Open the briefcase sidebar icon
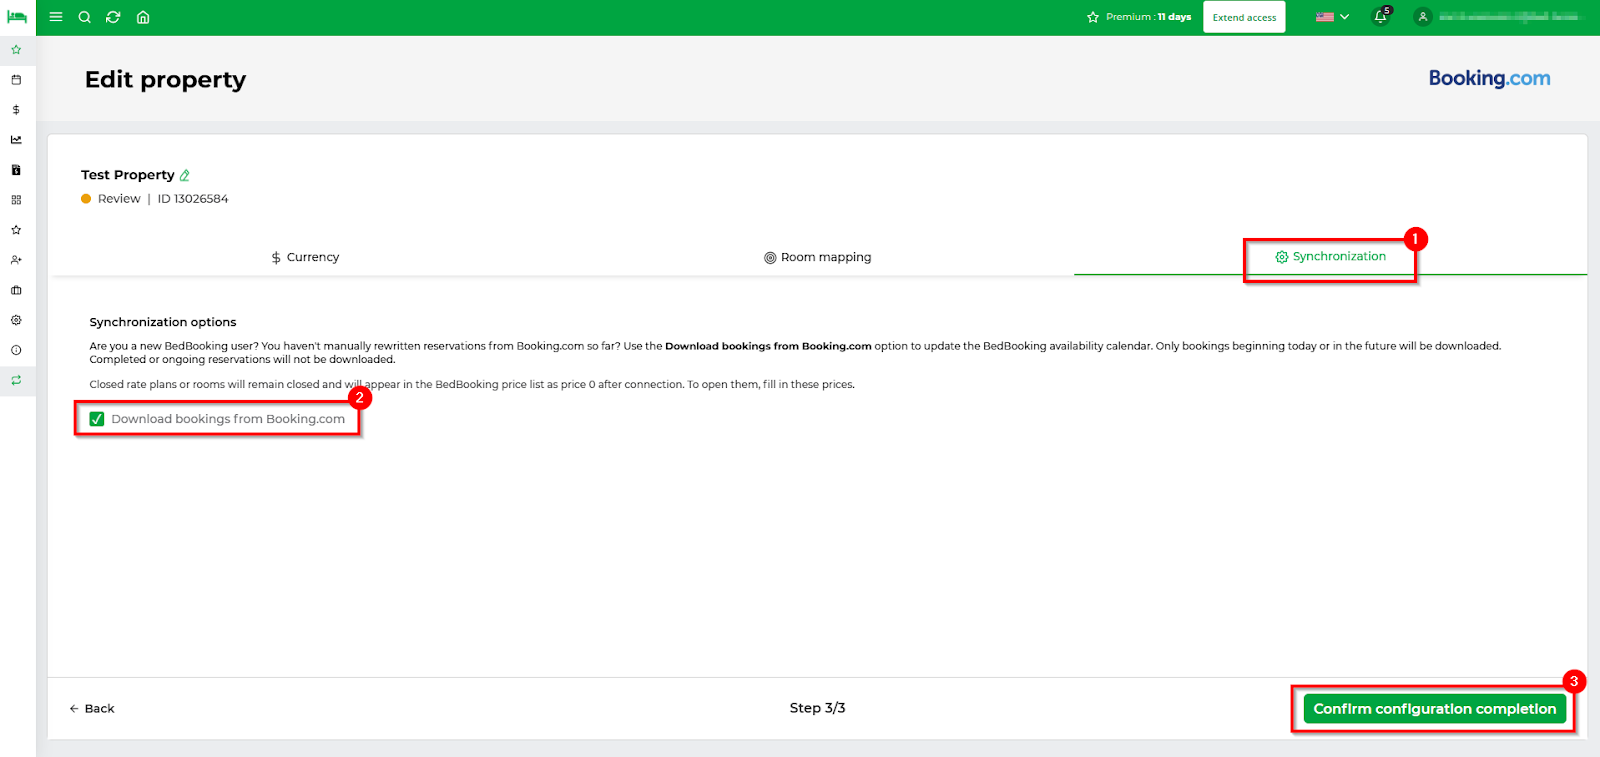 tap(16, 290)
